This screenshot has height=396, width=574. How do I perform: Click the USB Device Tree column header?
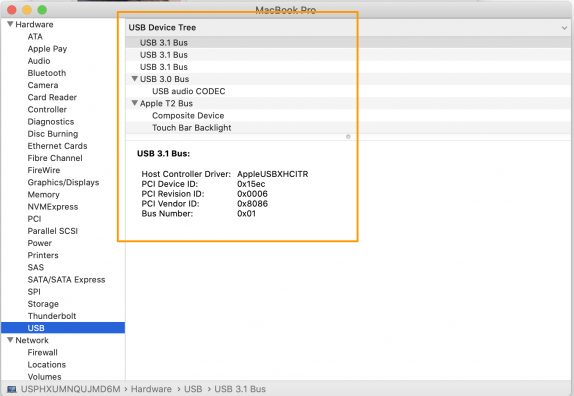pos(349,27)
